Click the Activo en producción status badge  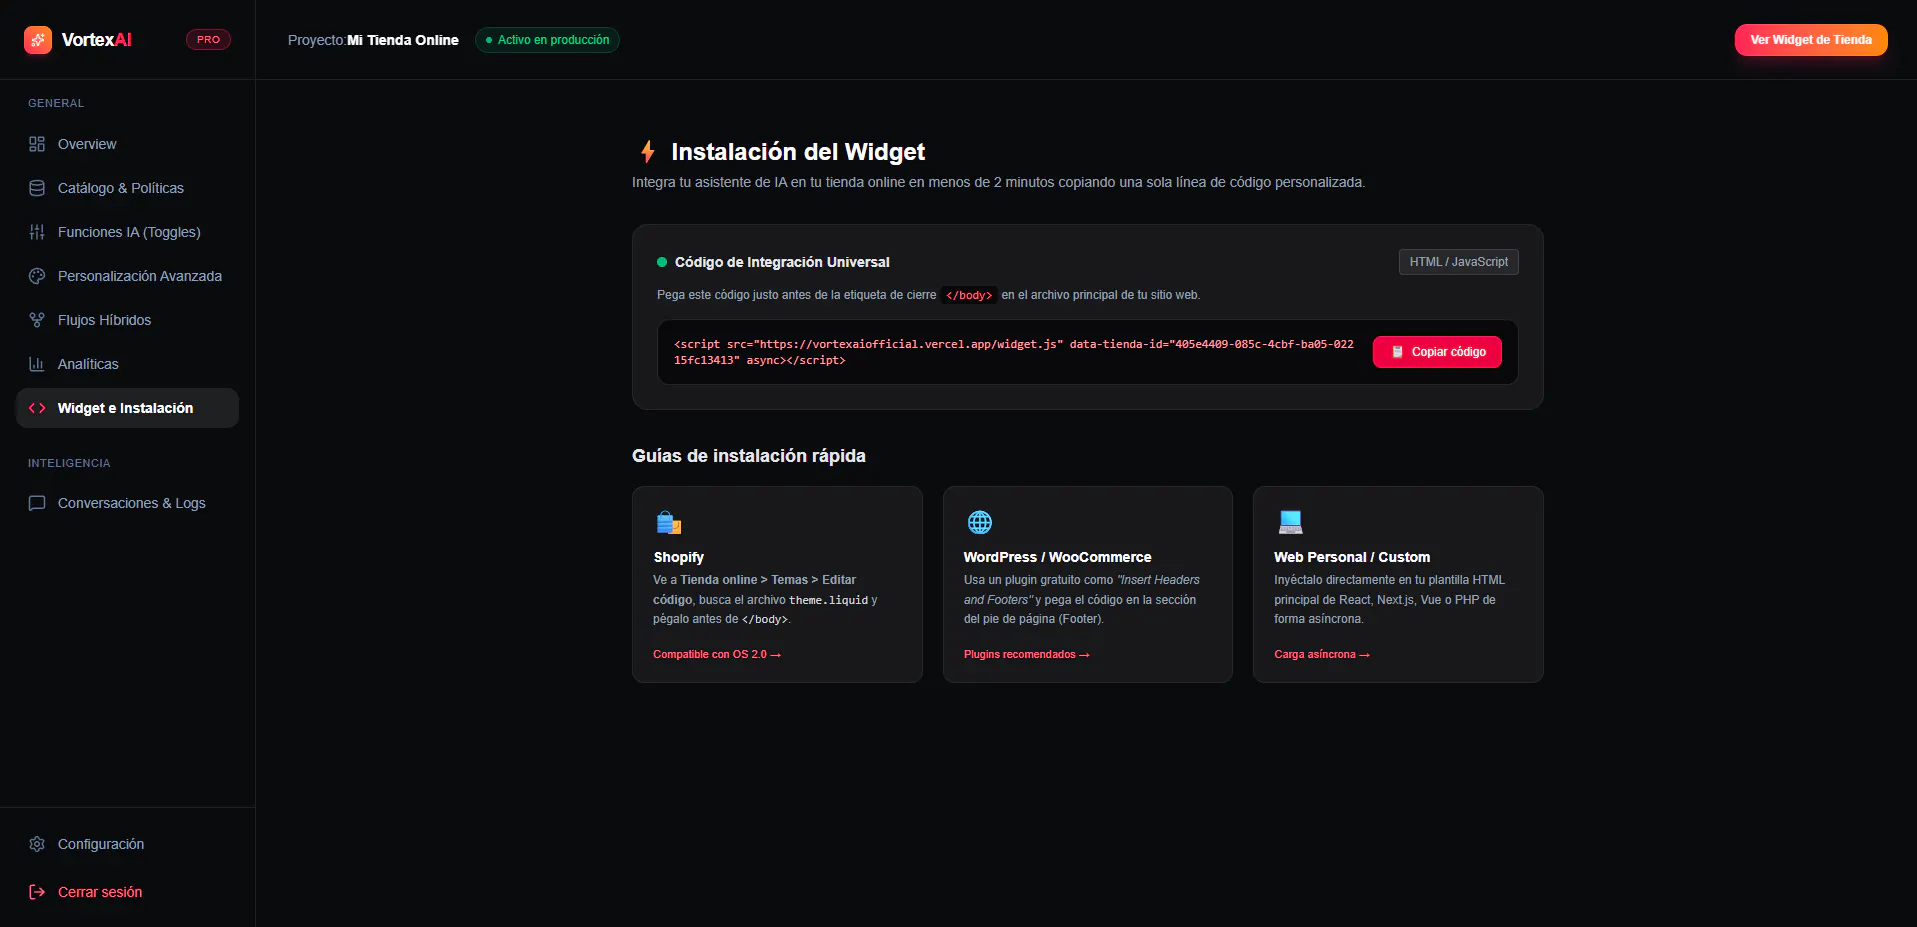pos(547,40)
